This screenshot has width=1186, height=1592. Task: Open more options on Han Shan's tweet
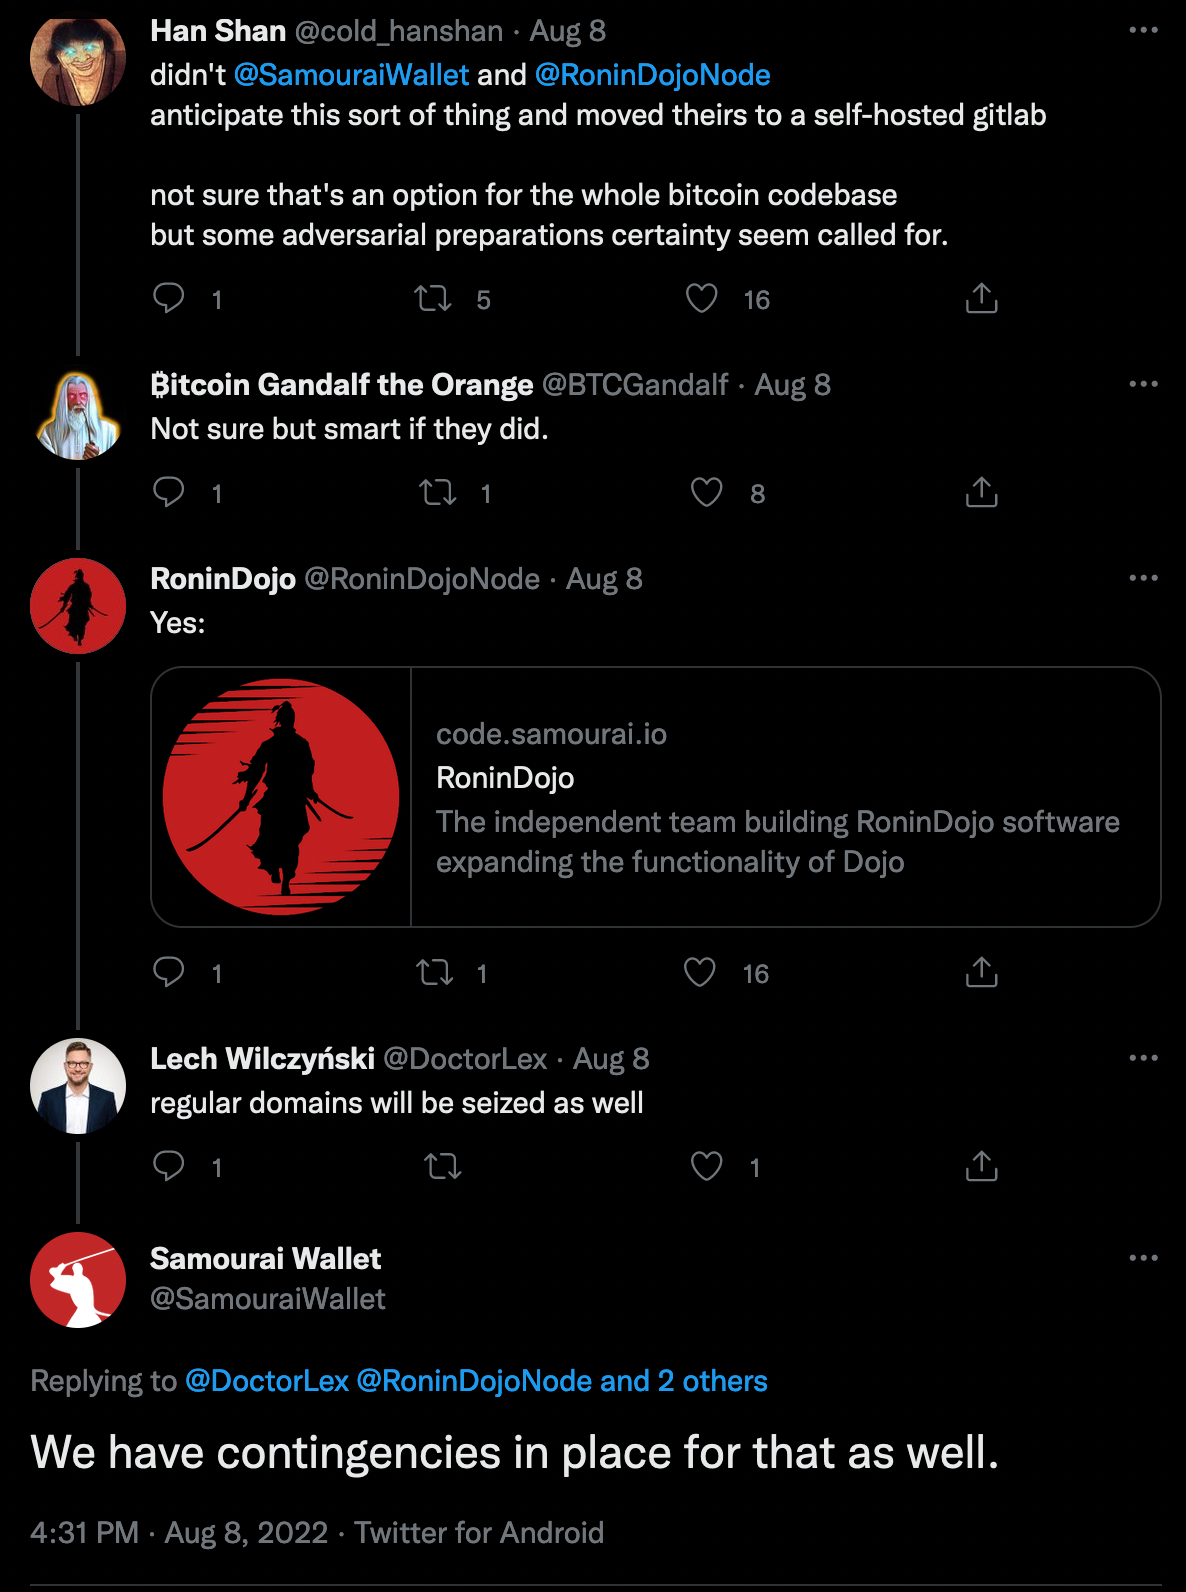click(x=1143, y=30)
